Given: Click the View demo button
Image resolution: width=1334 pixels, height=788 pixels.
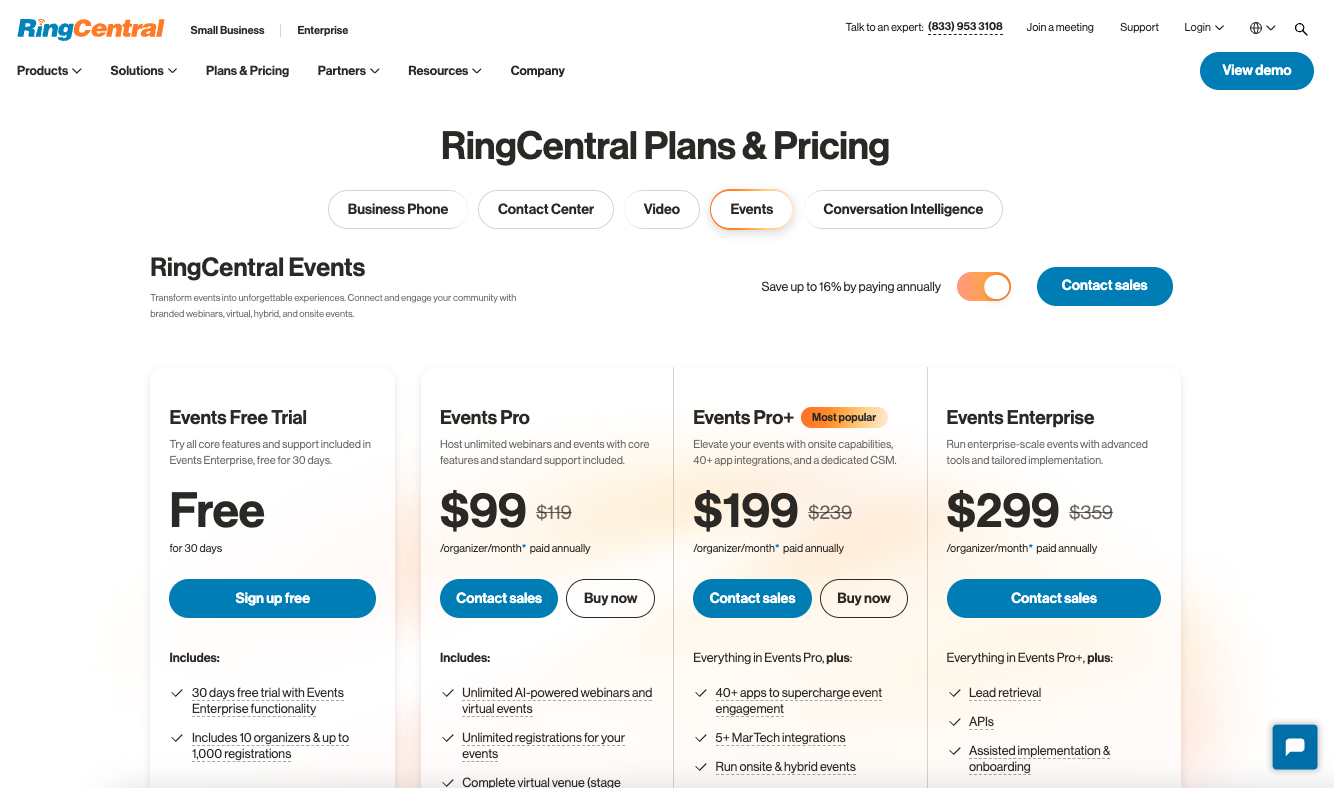Looking at the screenshot, I should (x=1257, y=71).
